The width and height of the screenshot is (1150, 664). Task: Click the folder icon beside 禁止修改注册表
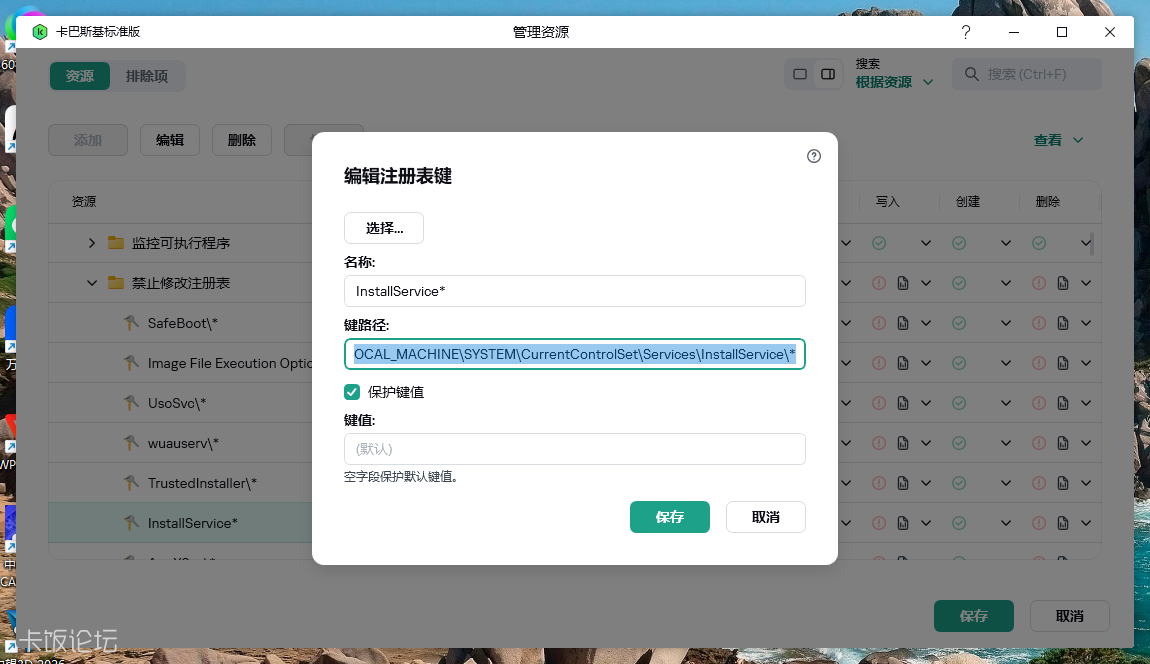[116, 282]
